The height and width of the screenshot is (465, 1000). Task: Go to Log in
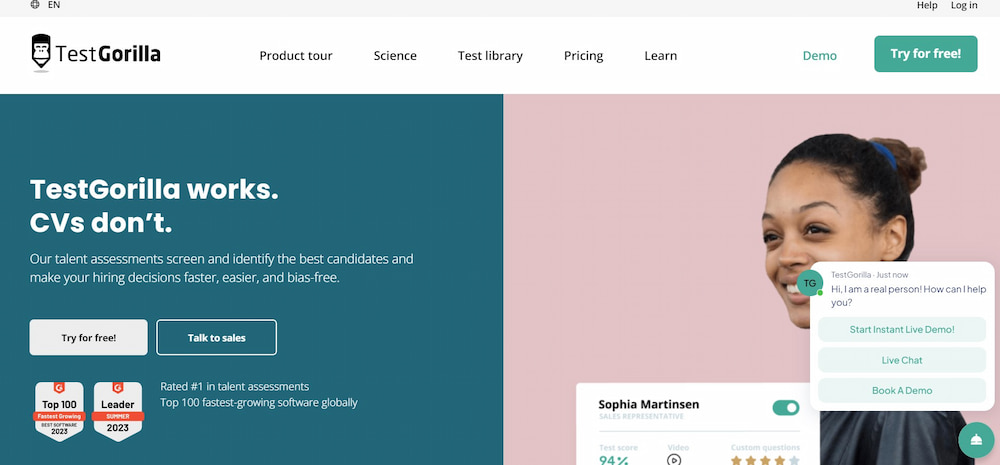[964, 5]
